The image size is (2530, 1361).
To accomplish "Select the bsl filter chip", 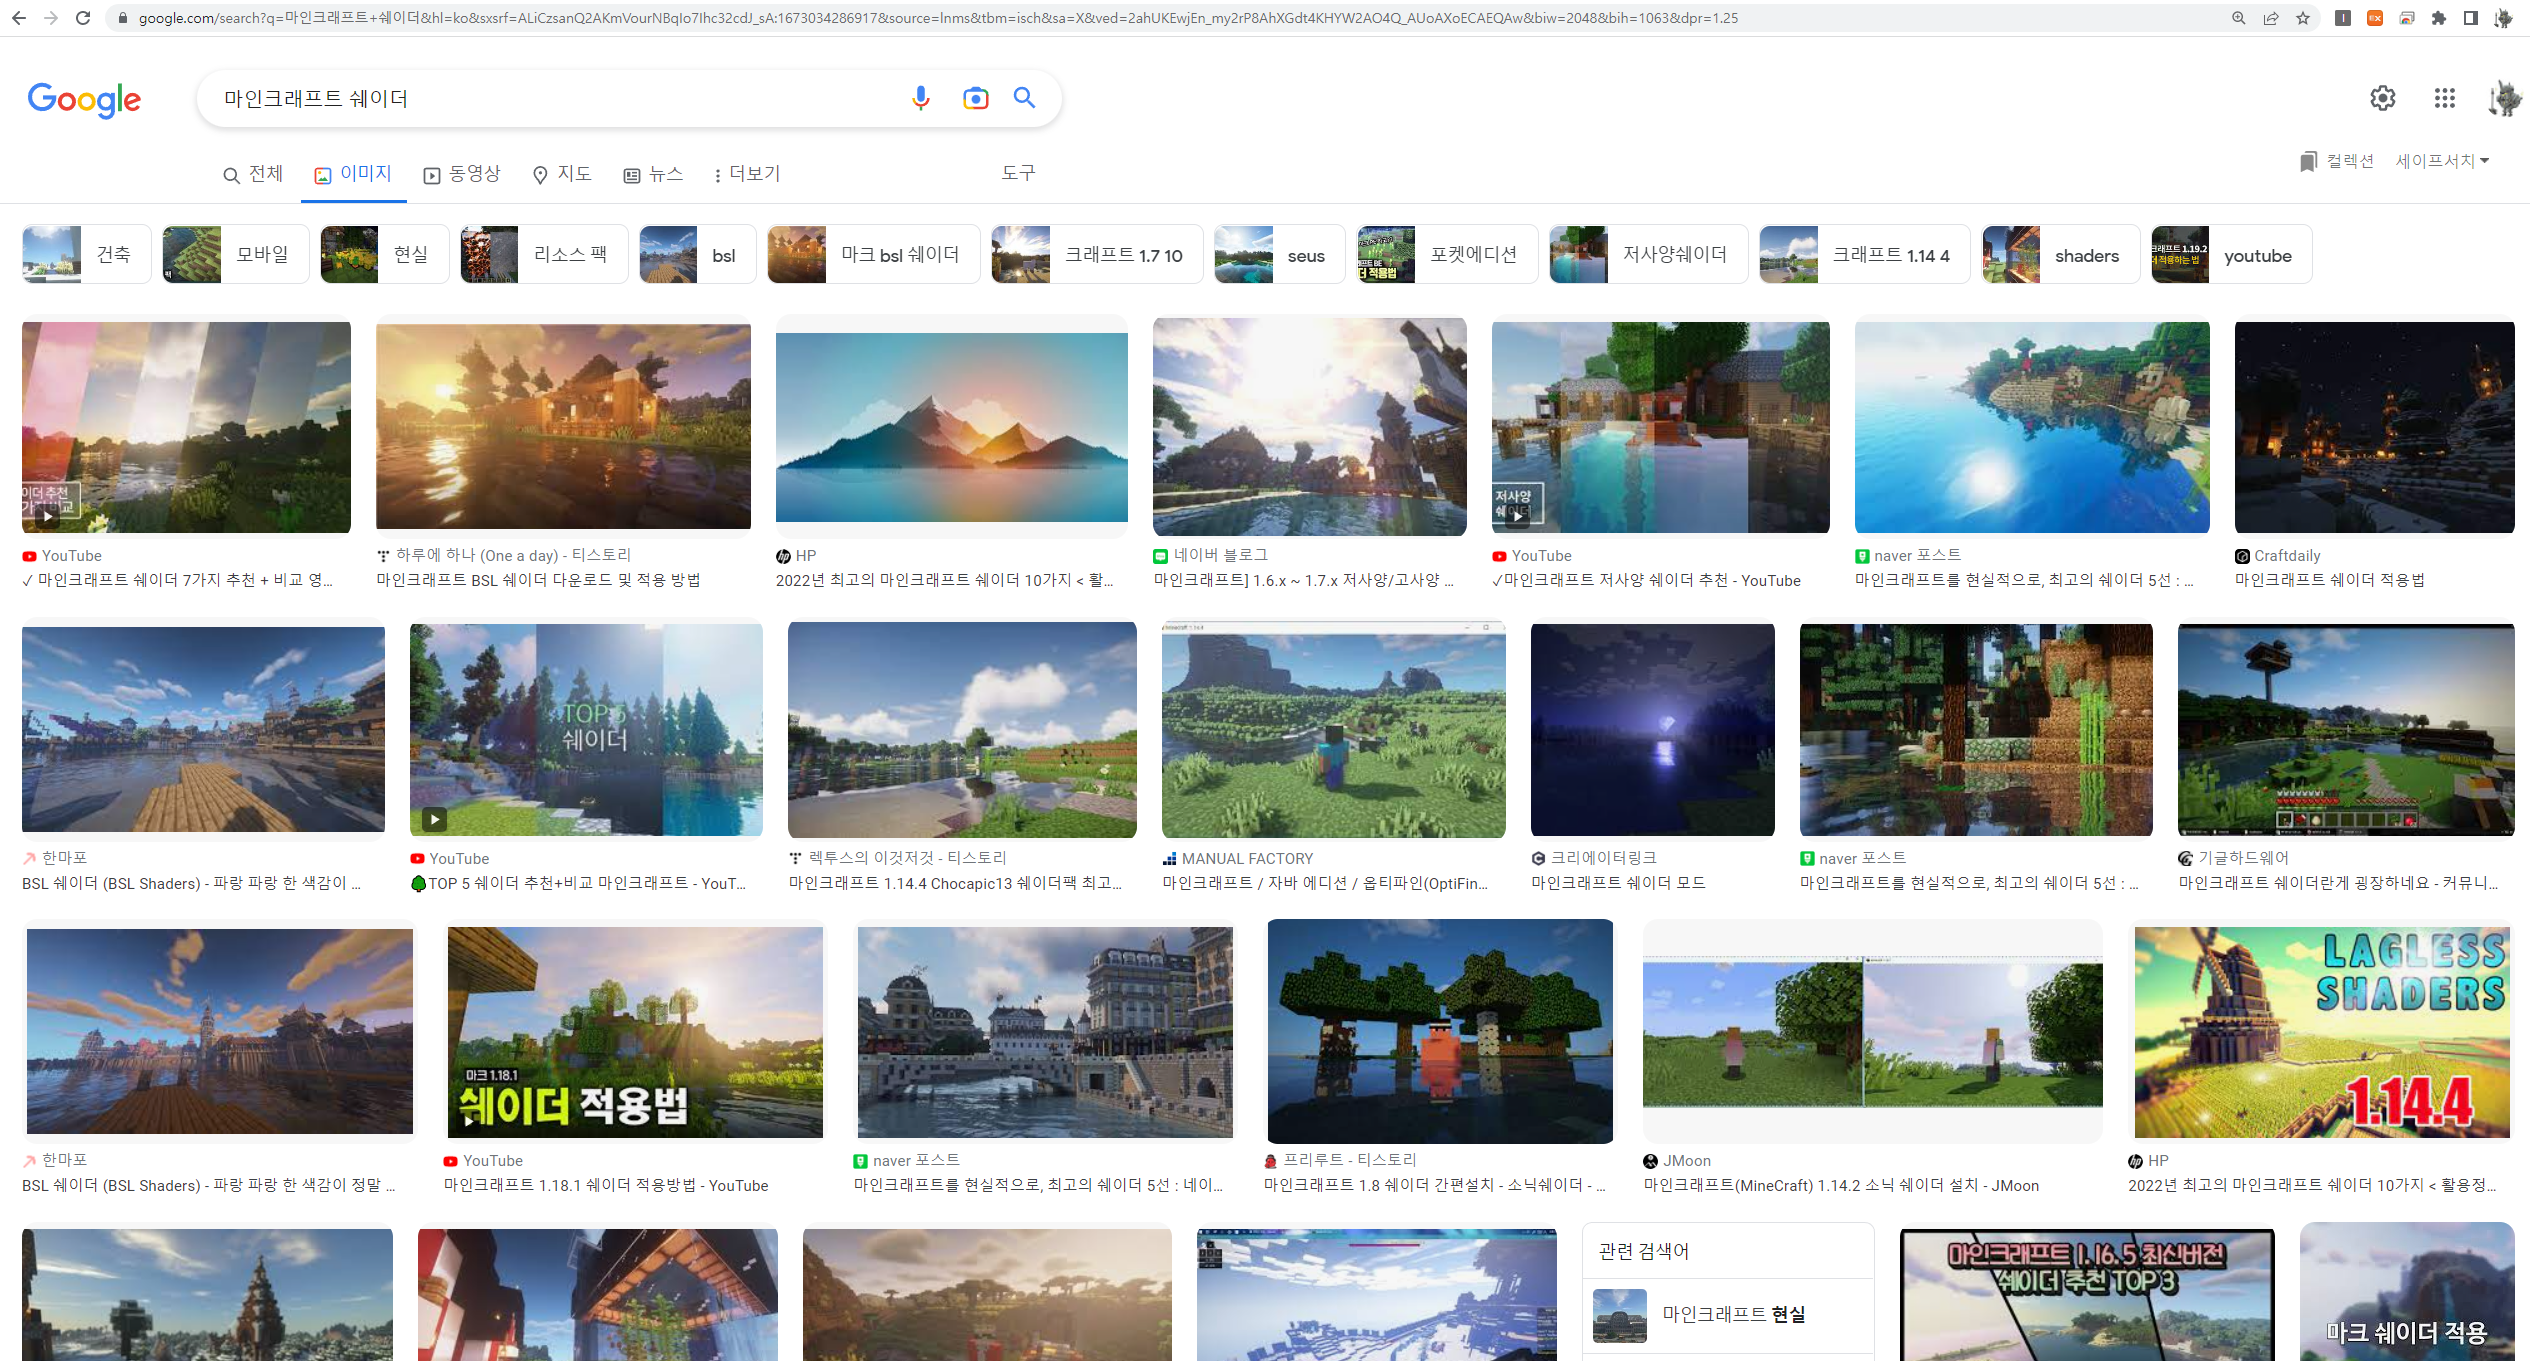I will coord(697,254).
